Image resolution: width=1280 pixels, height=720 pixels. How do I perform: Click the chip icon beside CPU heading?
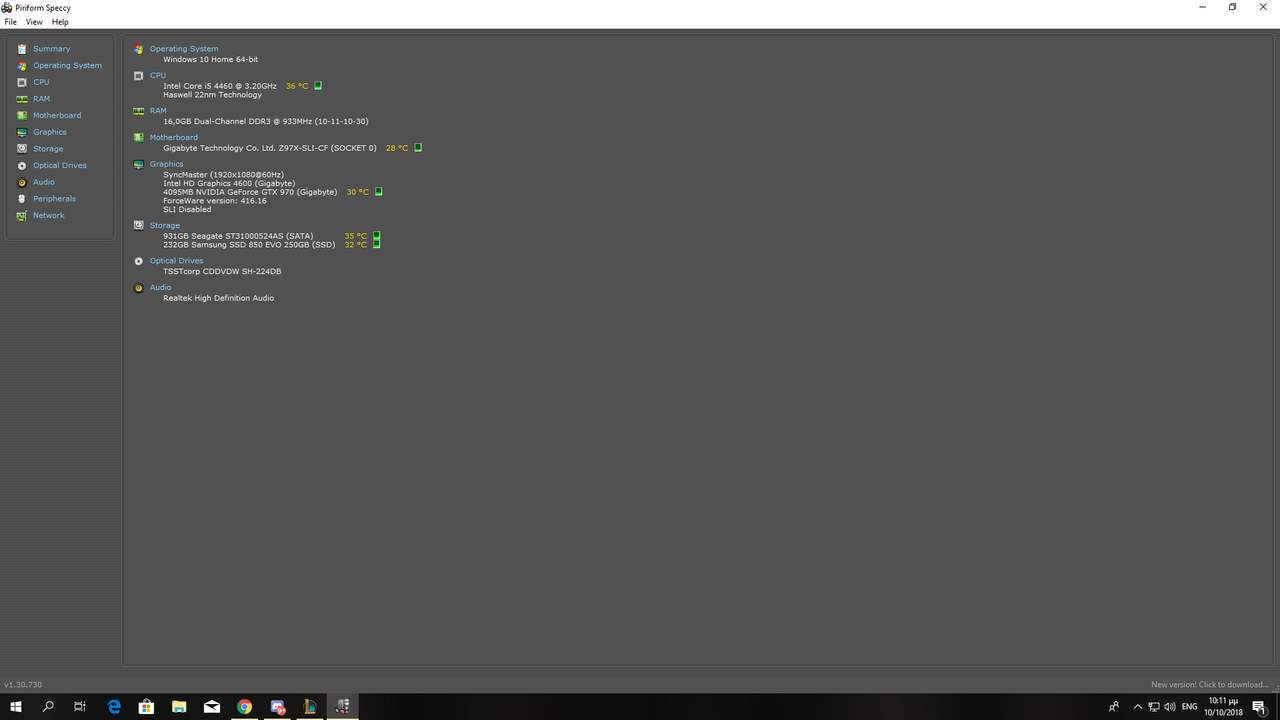tap(139, 75)
